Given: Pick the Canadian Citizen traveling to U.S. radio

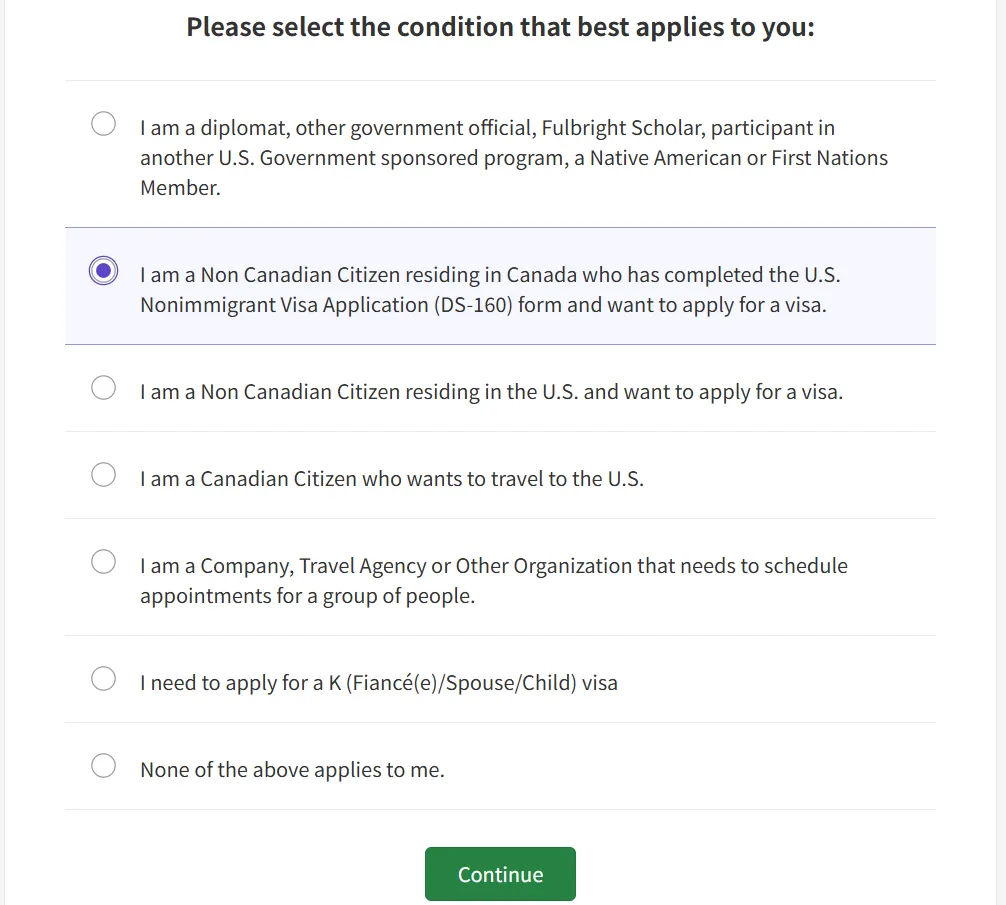Looking at the screenshot, I should pyautogui.click(x=103, y=475).
